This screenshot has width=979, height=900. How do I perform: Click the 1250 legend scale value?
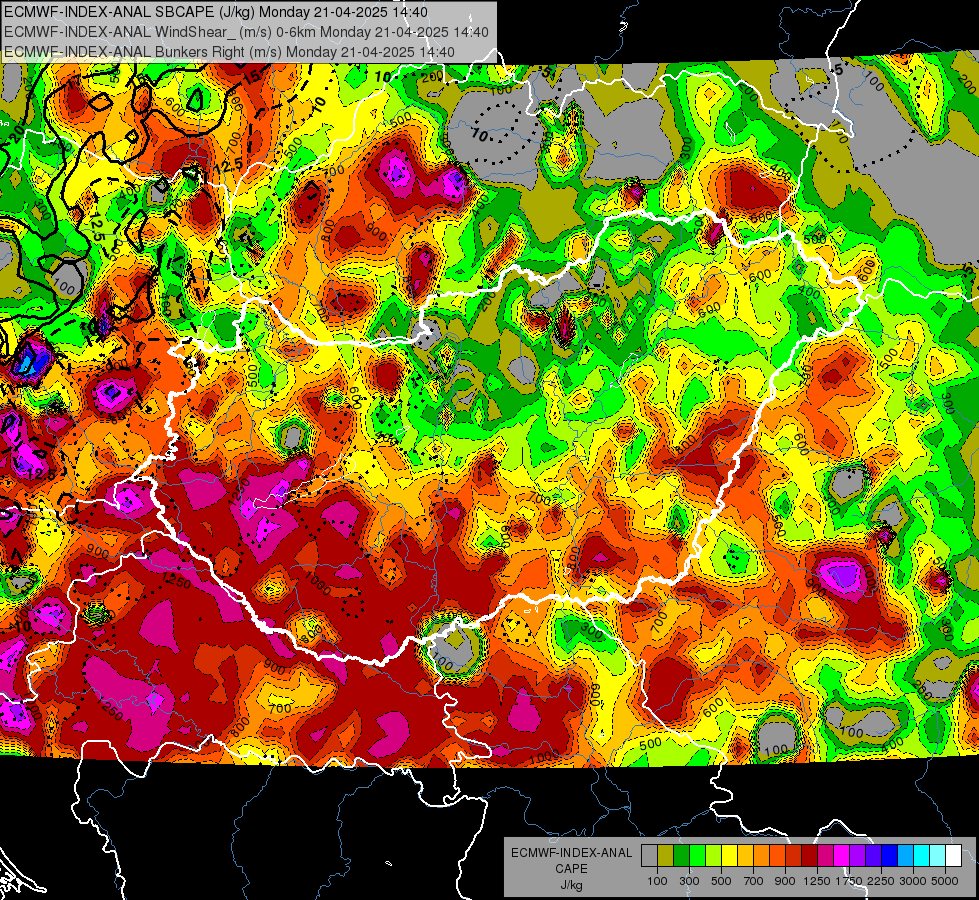tap(817, 881)
